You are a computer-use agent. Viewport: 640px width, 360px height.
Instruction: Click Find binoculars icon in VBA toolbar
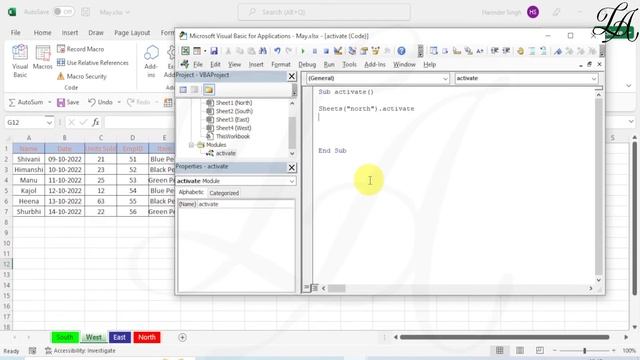[263, 51]
